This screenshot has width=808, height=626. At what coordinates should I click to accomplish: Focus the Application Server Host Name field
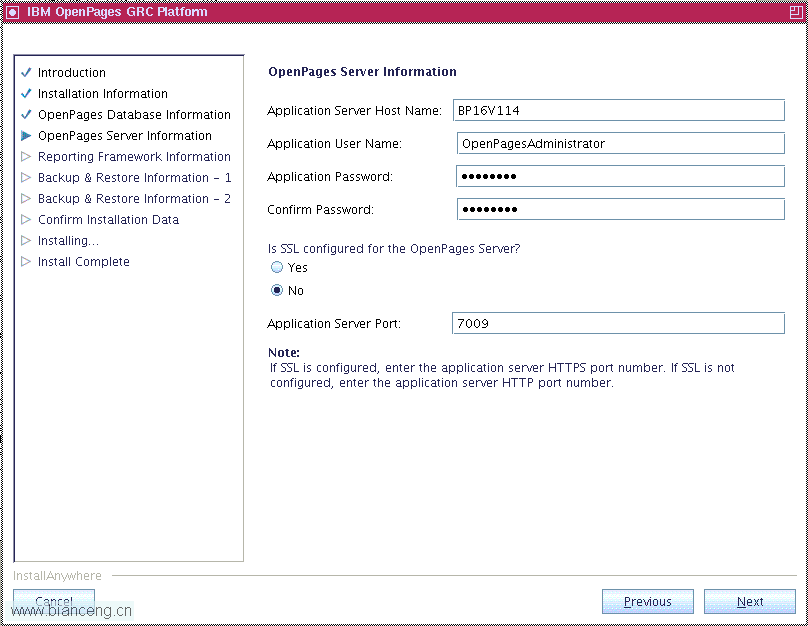pyautogui.click(x=619, y=110)
